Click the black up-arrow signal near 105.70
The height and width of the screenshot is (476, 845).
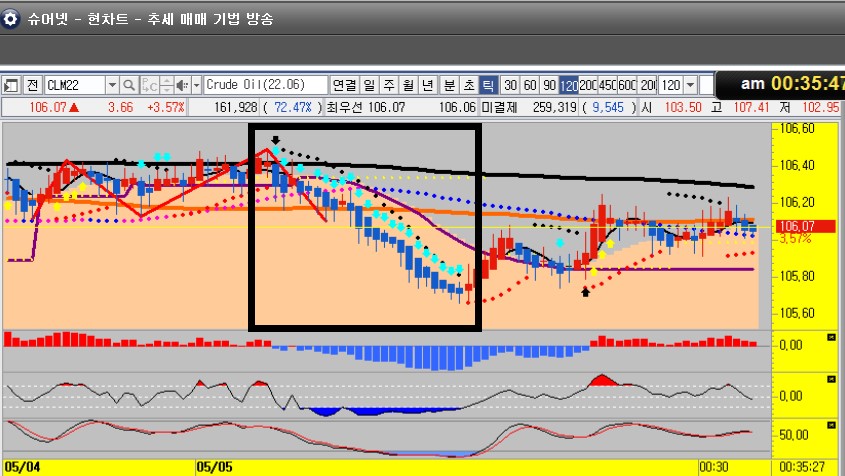pyautogui.click(x=586, y=292)
